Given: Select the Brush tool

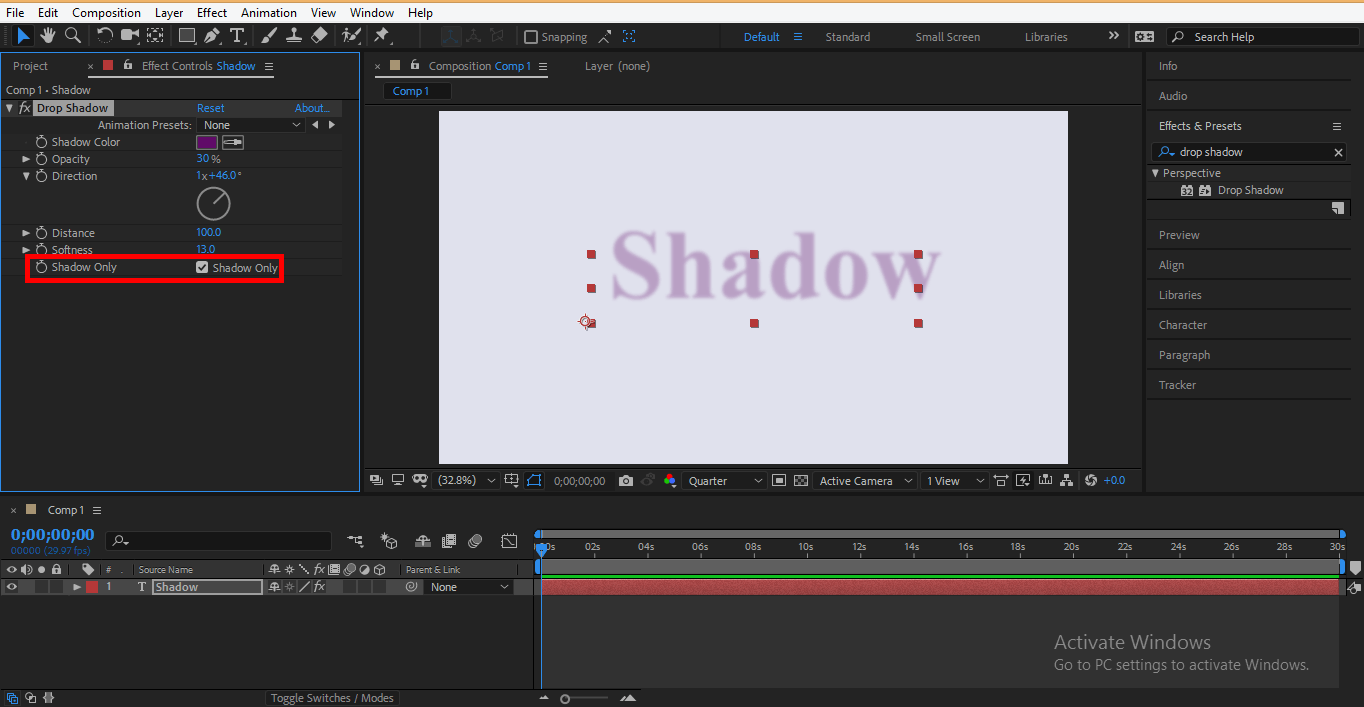Looking at the screenshot, I should [268, 36].
